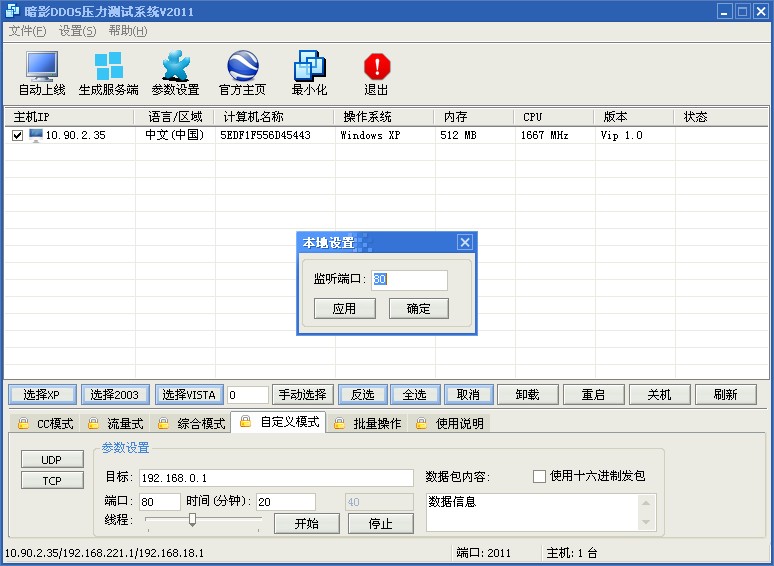Image resolution: width=774 pixels, height=566 pixels.
Task: Open the 官方主页 globe icon
Action: [x=242, y=66]
